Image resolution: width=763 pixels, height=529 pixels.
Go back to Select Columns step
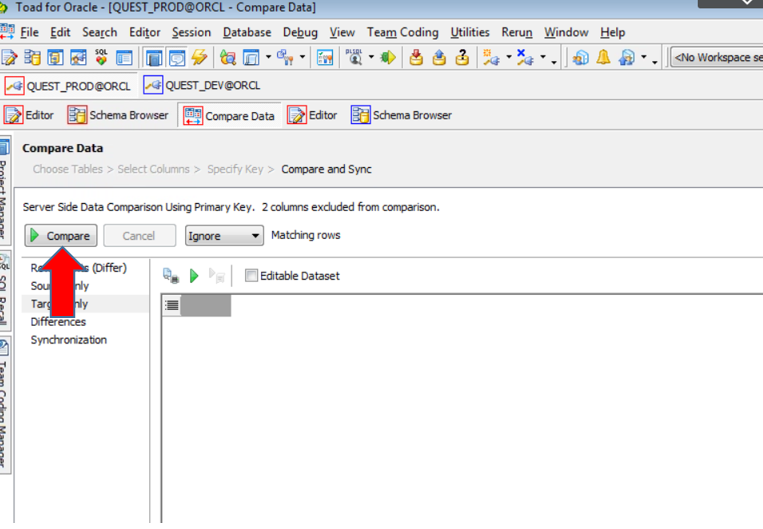pyautogui.click(x=153, y=169)
